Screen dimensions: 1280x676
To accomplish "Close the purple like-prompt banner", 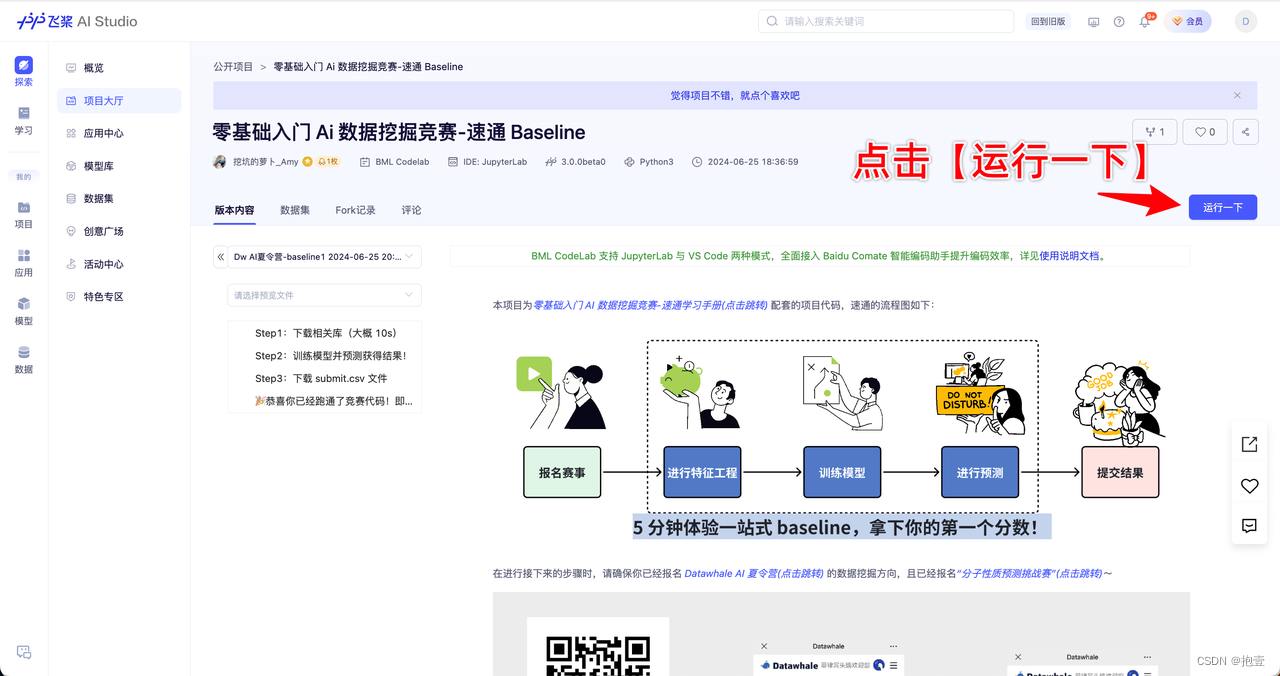I will click(x=1237, y=95).
